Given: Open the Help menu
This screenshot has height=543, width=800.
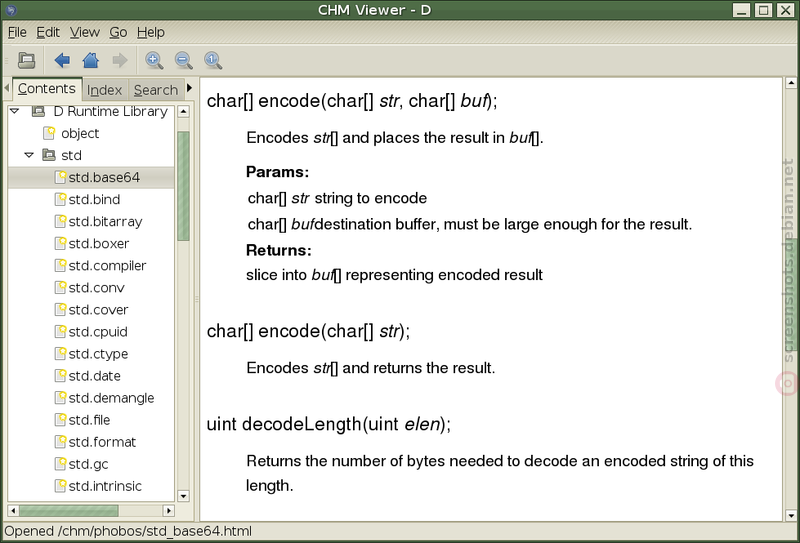Looking at the screenshot, I should coord(151,33).
